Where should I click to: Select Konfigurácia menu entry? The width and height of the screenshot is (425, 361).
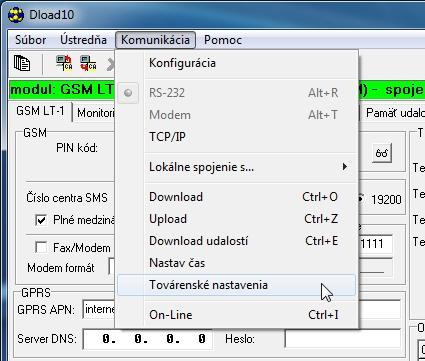click(x=237, y=63)
